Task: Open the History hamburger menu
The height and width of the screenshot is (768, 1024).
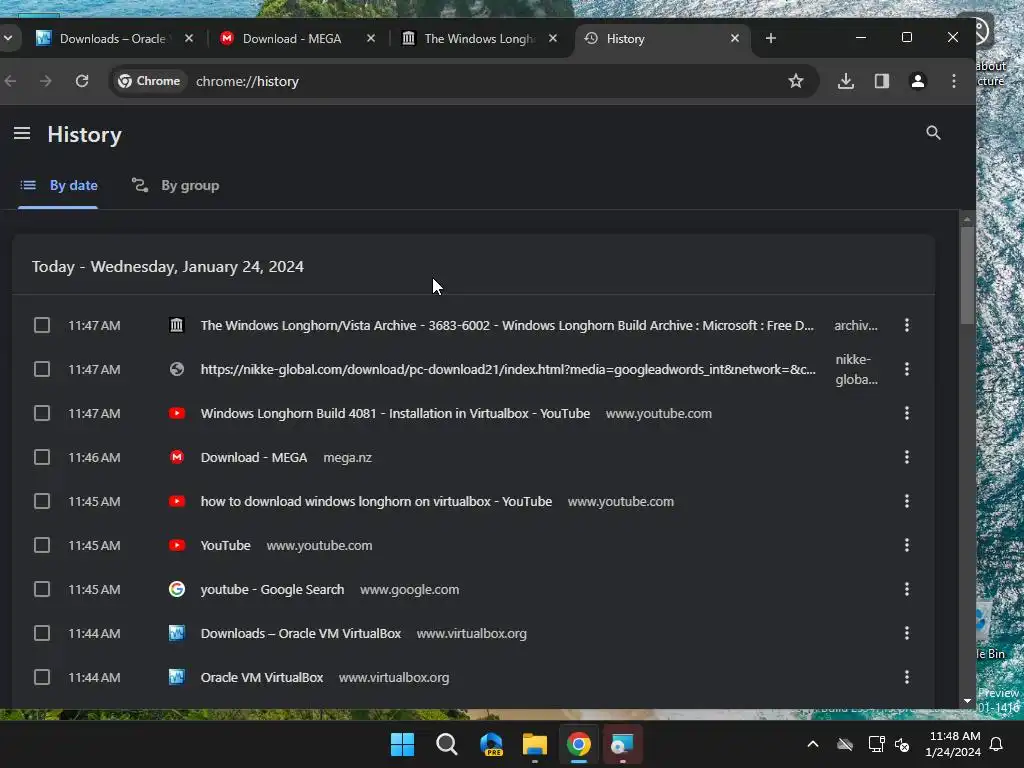Action: tap(22, 133)
